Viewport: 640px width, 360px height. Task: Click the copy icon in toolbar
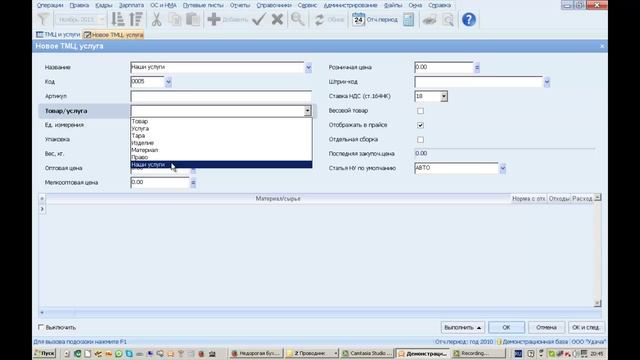pyautogui.click(x=175, y=19)
